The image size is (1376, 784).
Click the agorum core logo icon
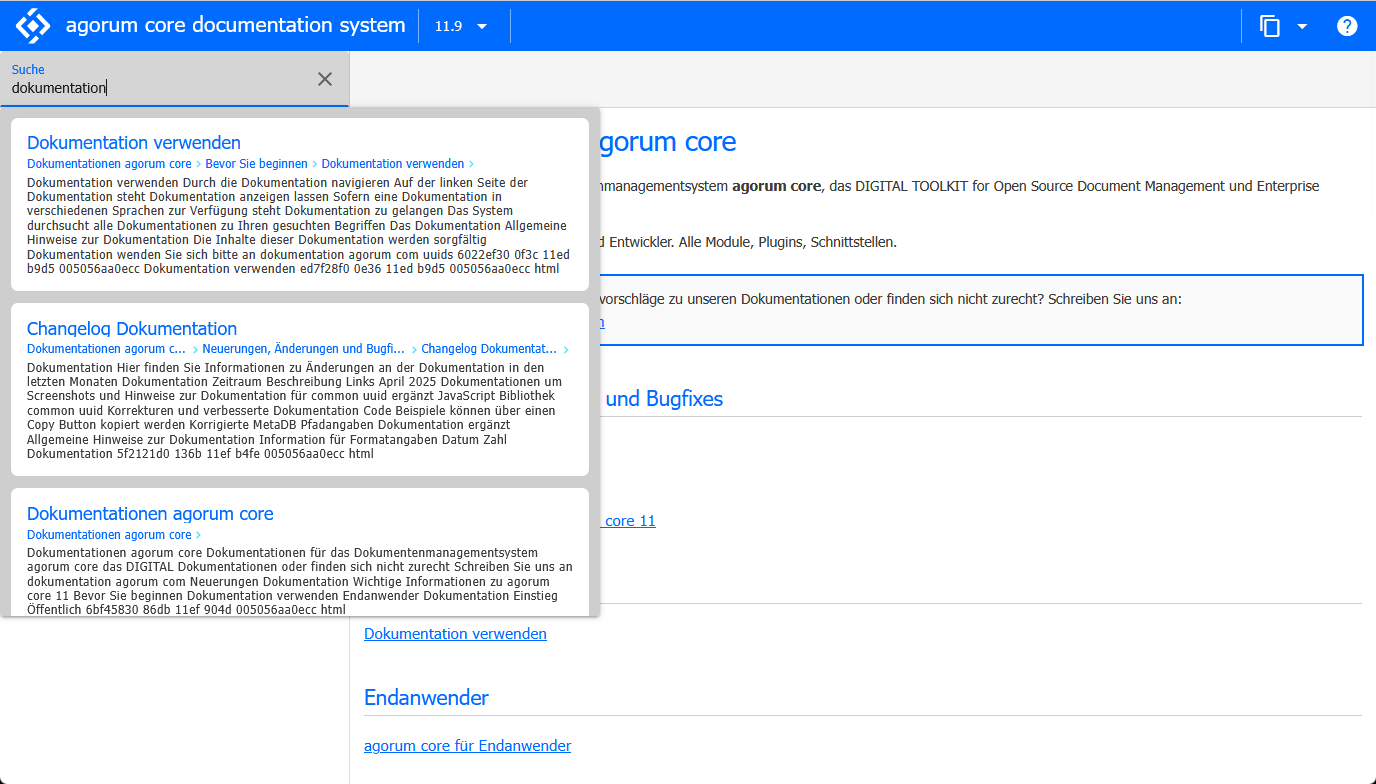33,25
